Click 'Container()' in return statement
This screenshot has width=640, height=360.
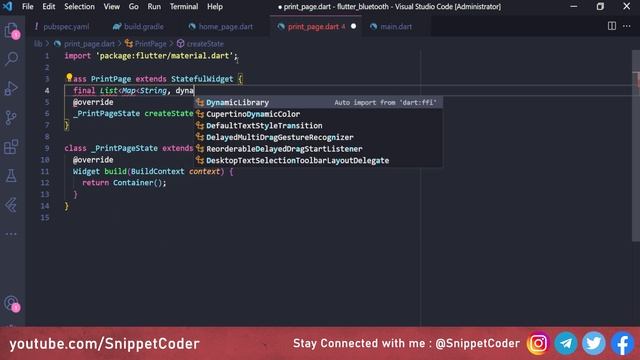[x=138, y=182]
